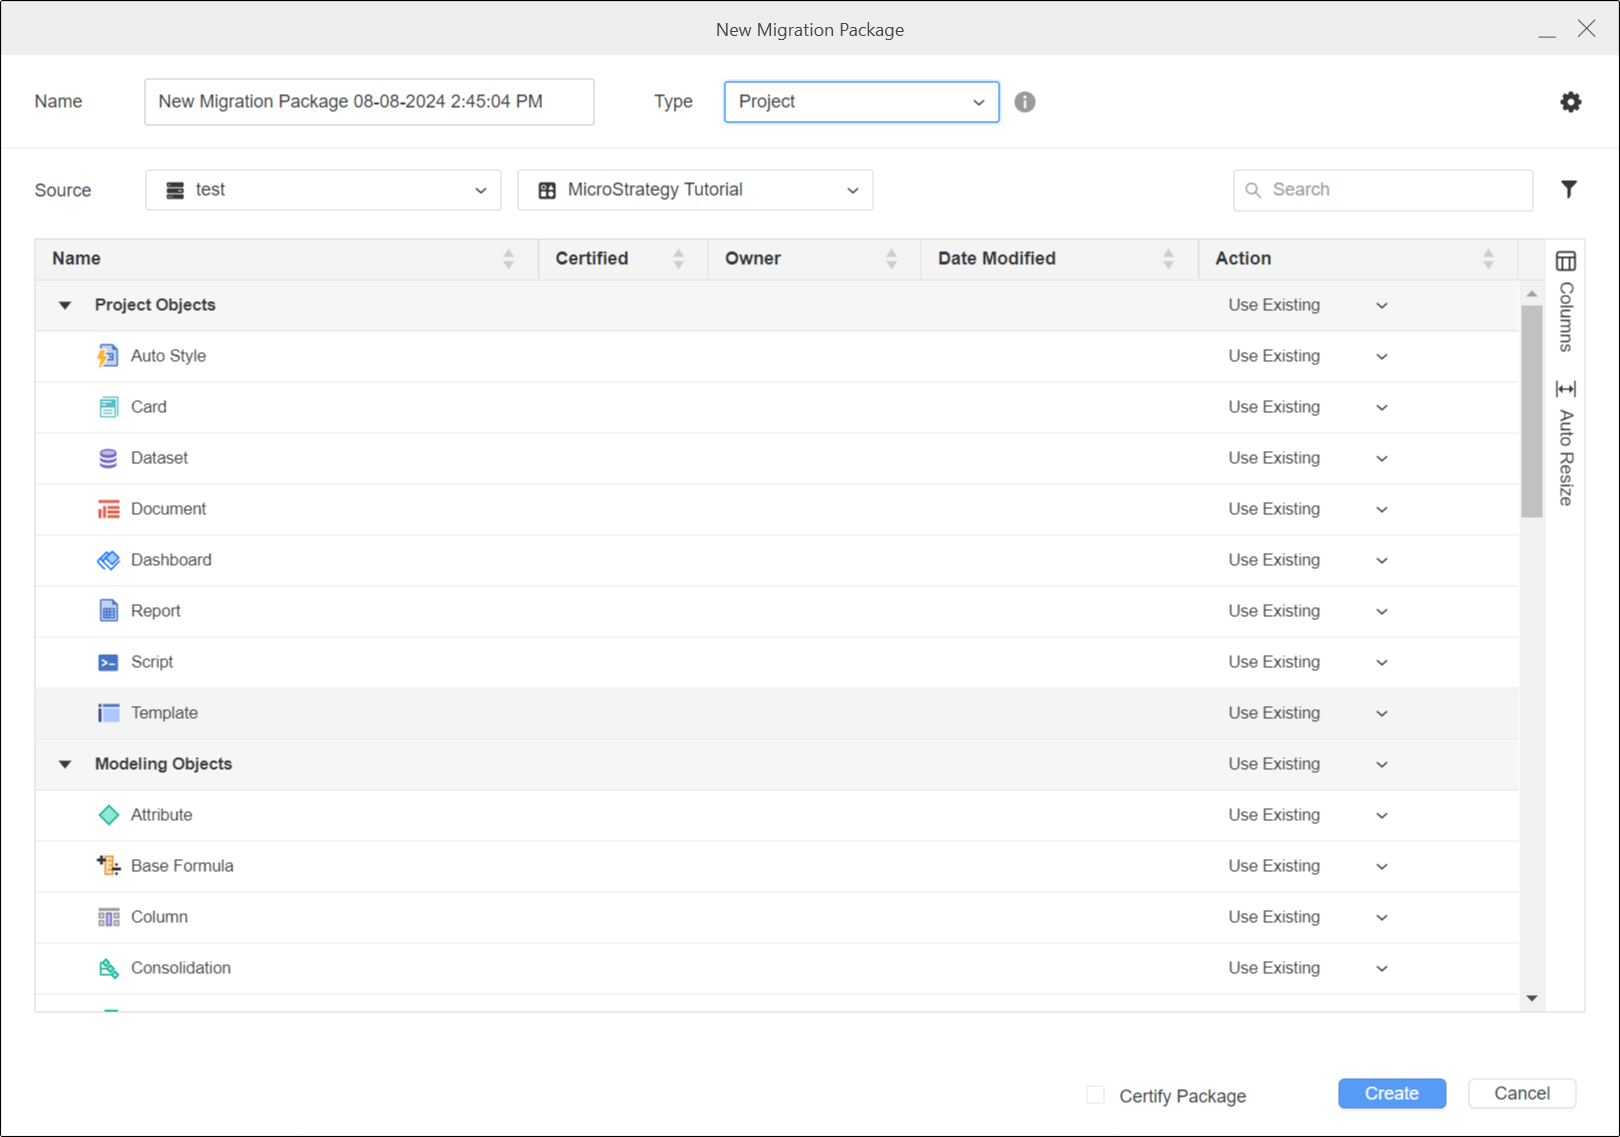Click the Attribute diamond icon
This screenshot has height=1137, width=1620.
point(108,815)
